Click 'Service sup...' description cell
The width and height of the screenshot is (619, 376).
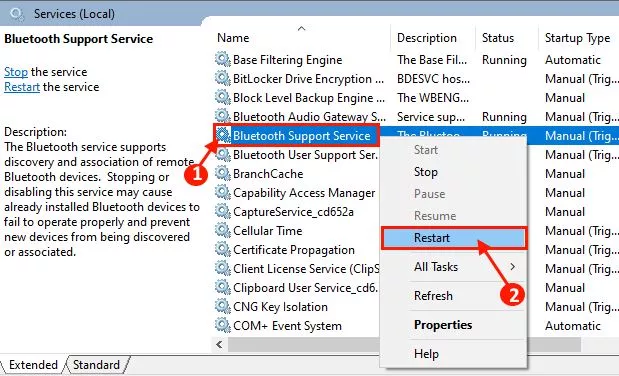click(x=431, y=117)
